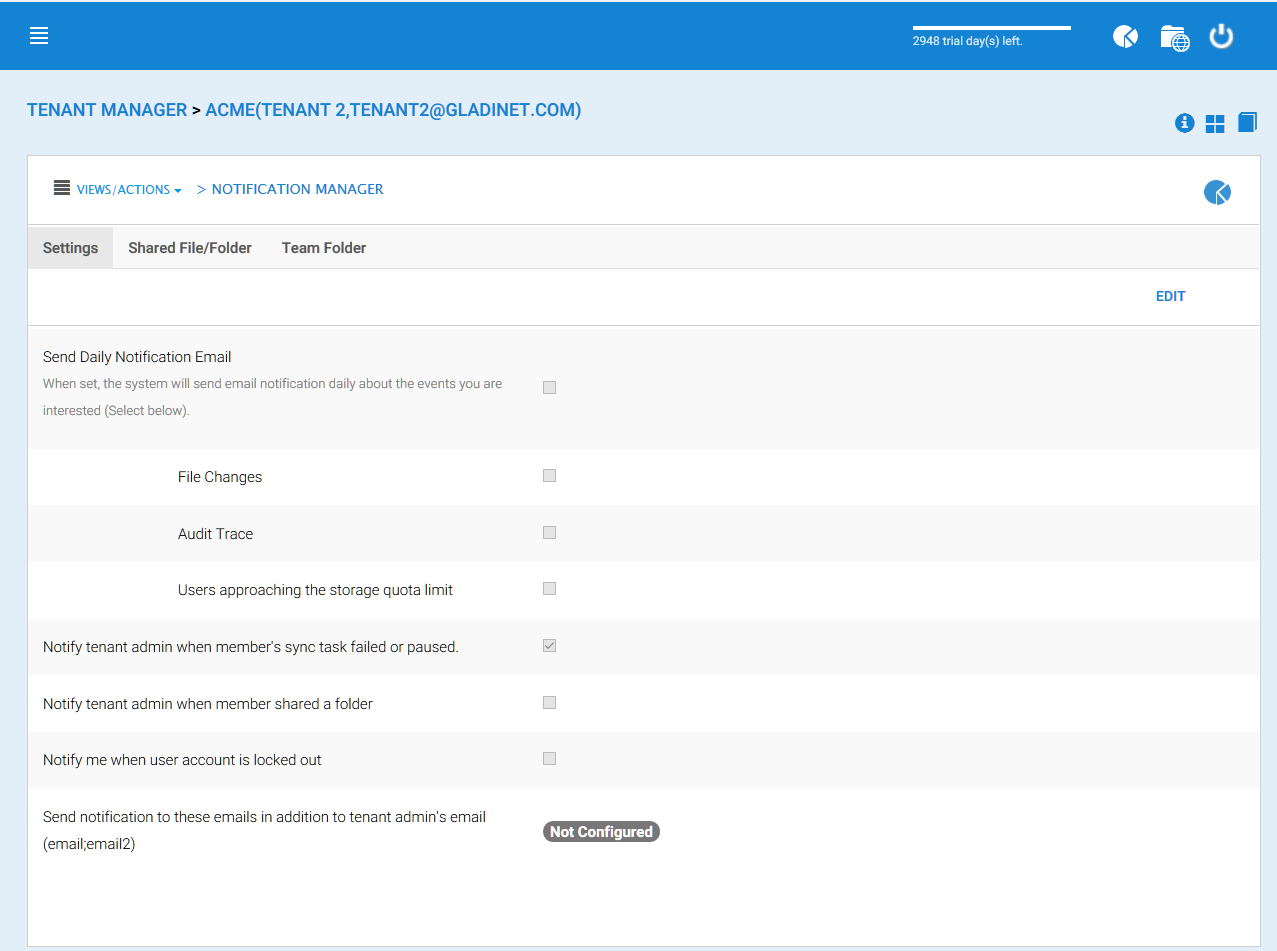The height and width of the screenshot is (951, 1277).
Task: Click the book documentation icon
Action: coord(1247,122)
